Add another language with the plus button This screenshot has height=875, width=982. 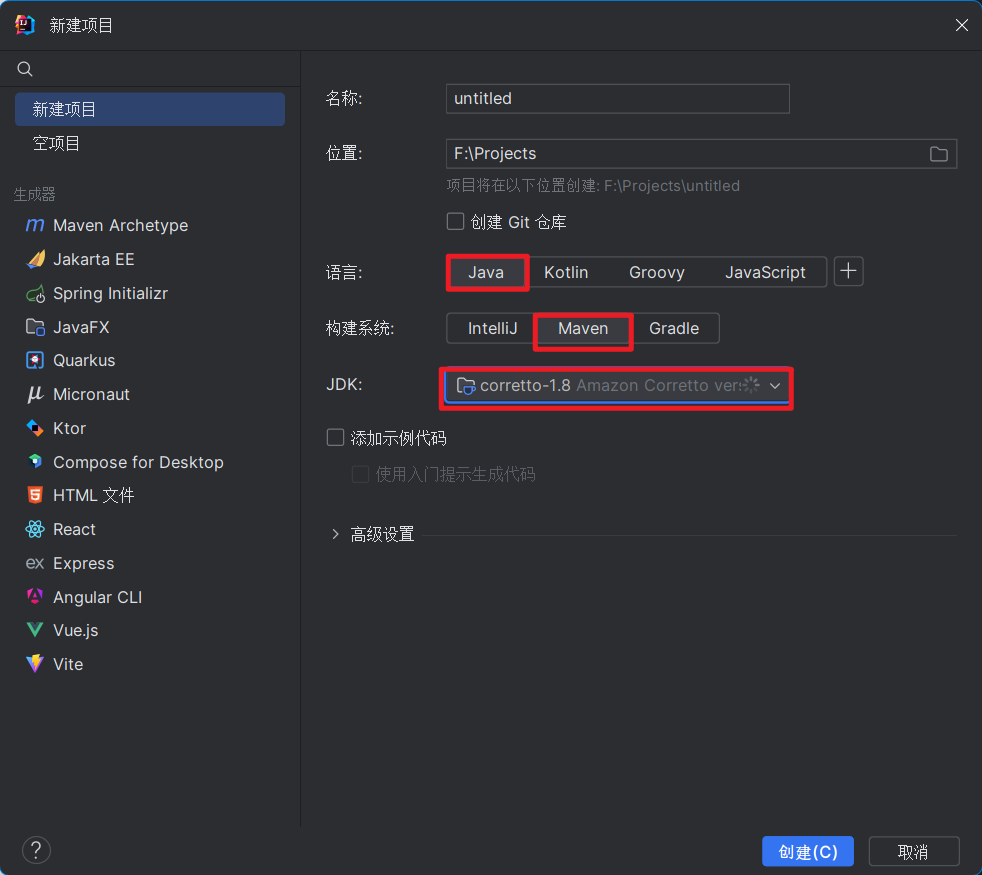point(849,271)
